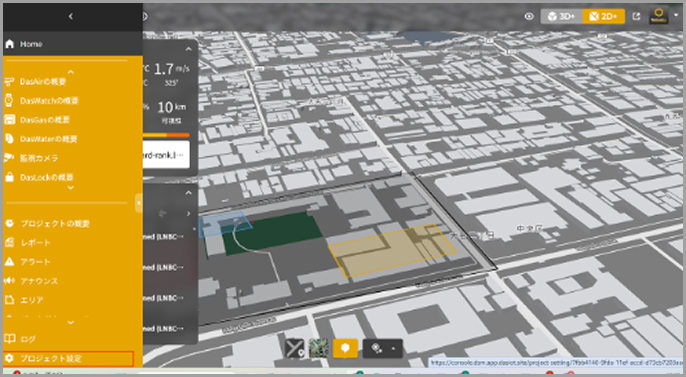This screenshot has width=686, height=377.
Task: Click the DasLock padlock icon
Action: click(x=9, y=177)
